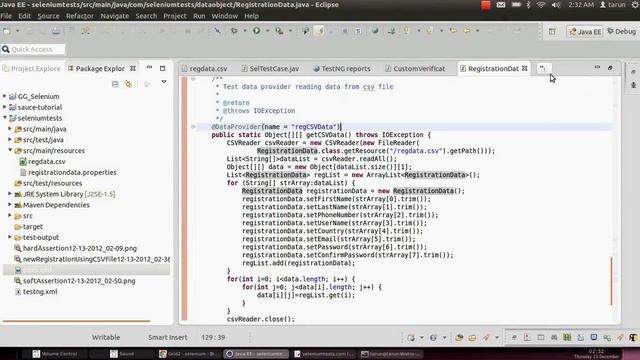Expand the test-output folder arrow
The height and width of the screenshot is (360, 640).
click(x=10, y=237)
